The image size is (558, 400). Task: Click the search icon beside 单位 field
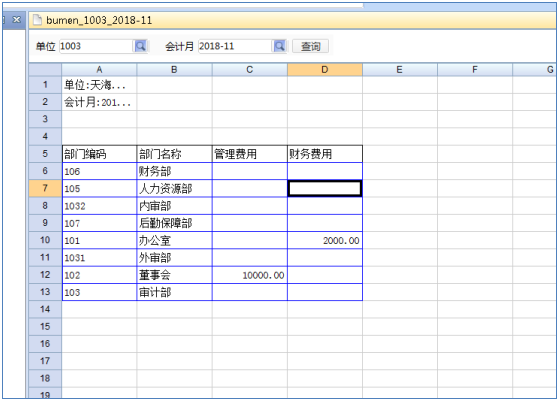click(140, 46)
